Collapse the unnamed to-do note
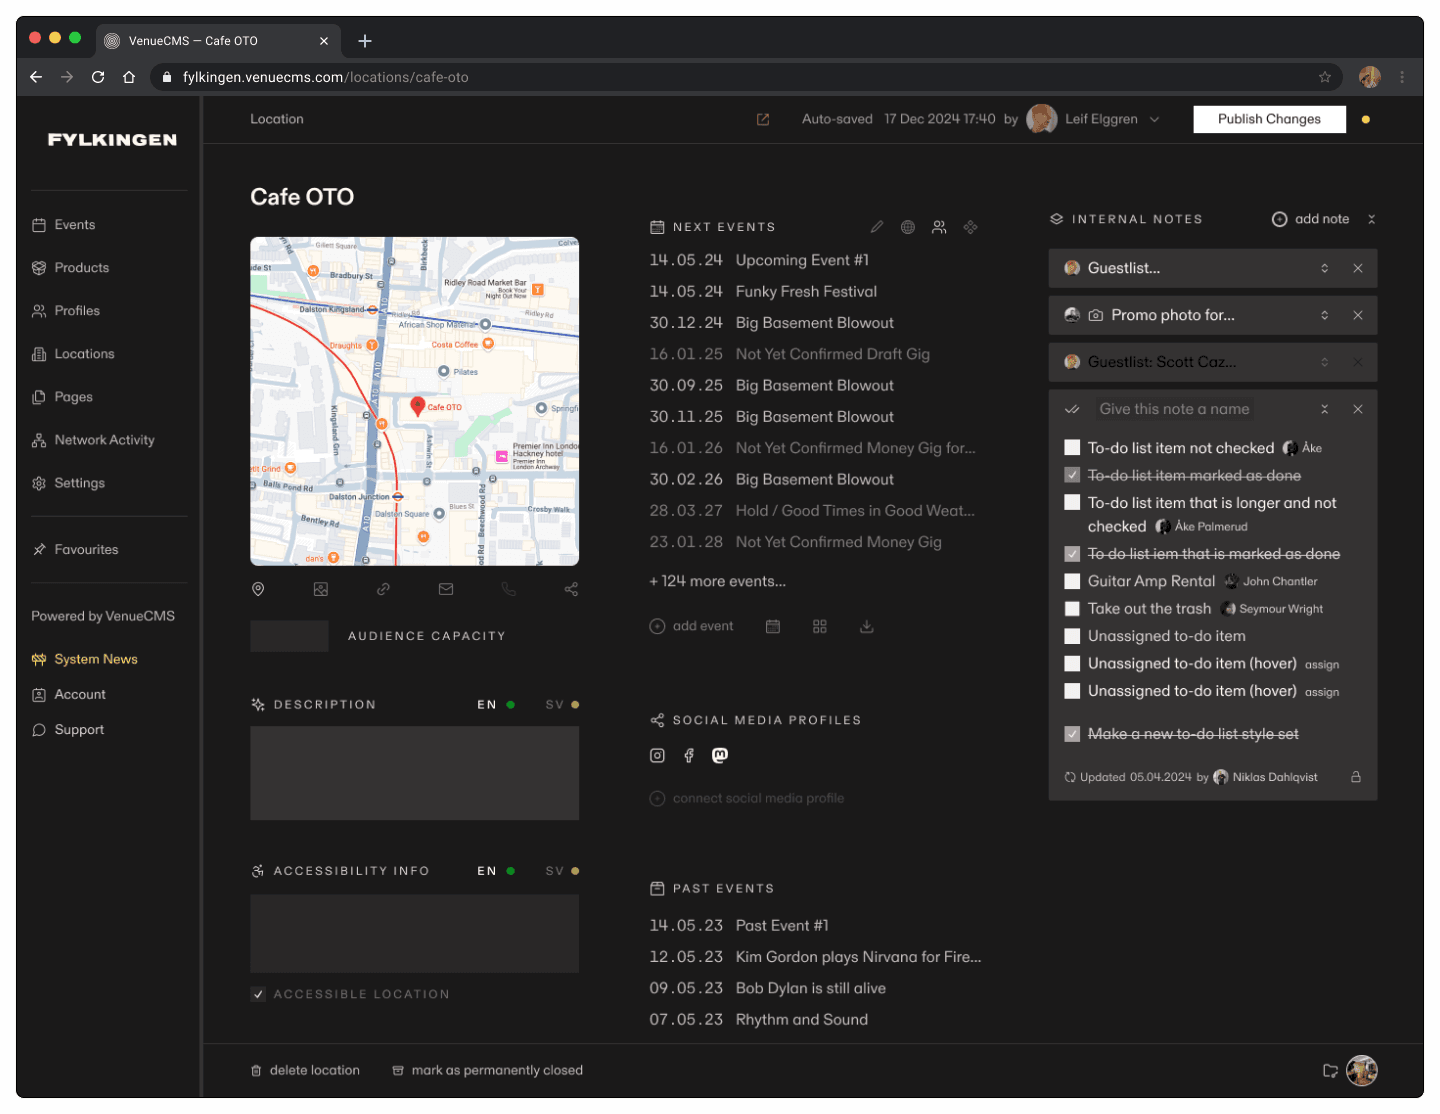The image size is (1440, 1114). tap(1325, 409)
